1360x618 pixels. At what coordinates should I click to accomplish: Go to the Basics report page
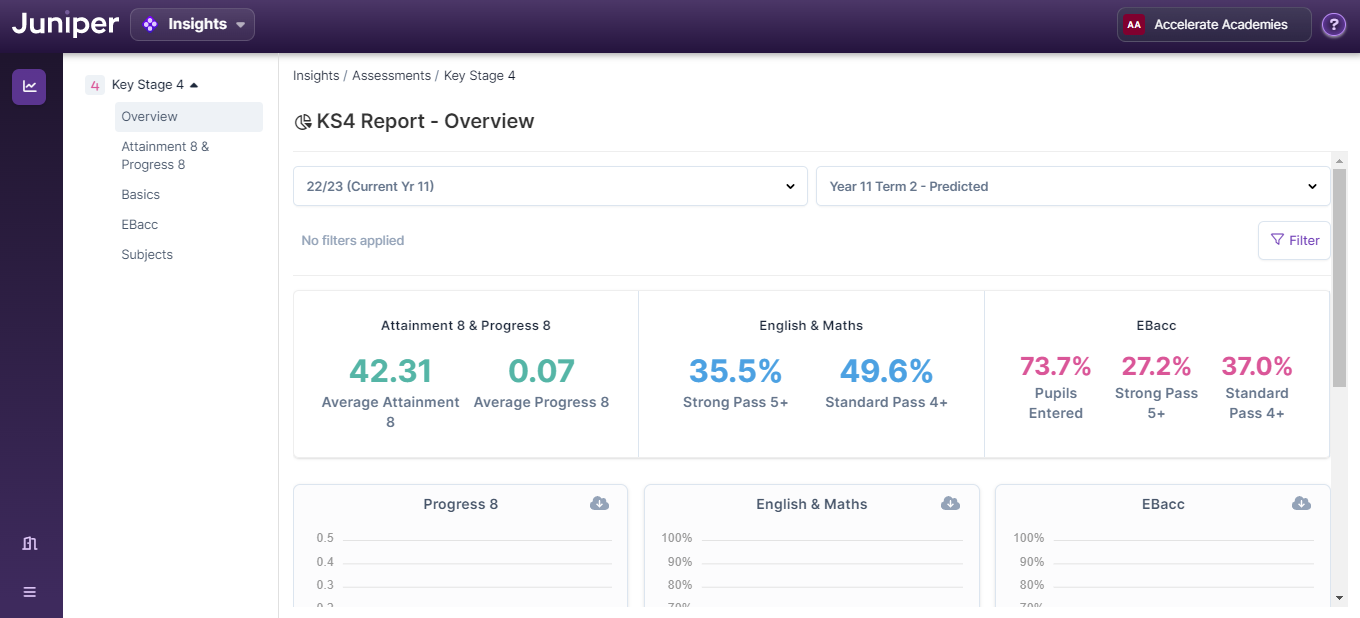[140, 195]
